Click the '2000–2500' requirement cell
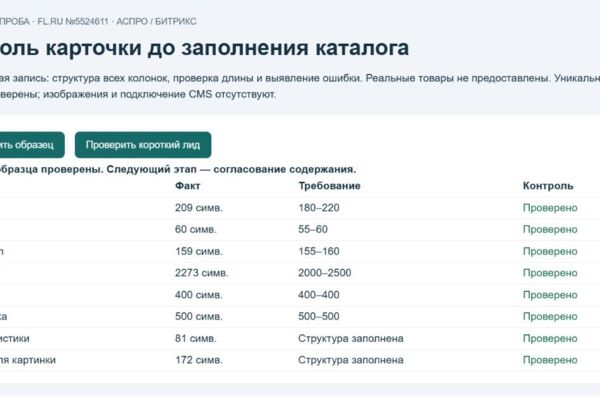 coord(324,273)
